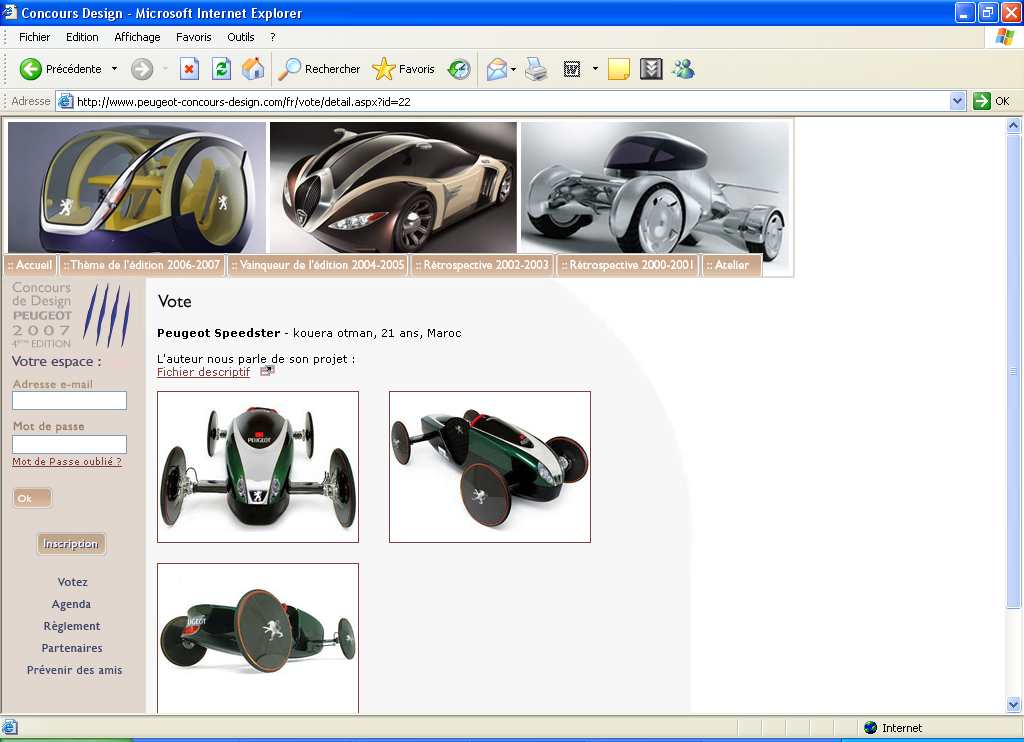This screenshot has width=1024, height=742.
Task: Click the yellow concept car banner image
Action: pos(136,187)
